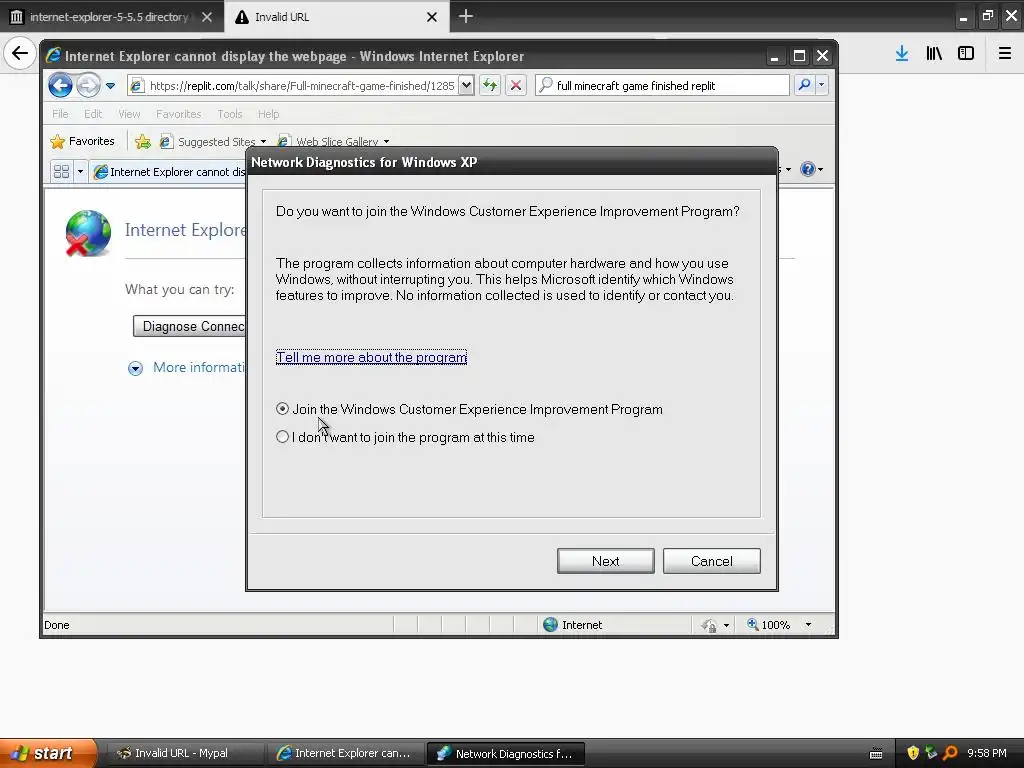
Task: Open the File menu in Internet Explorer
Action: click(60, 114)
